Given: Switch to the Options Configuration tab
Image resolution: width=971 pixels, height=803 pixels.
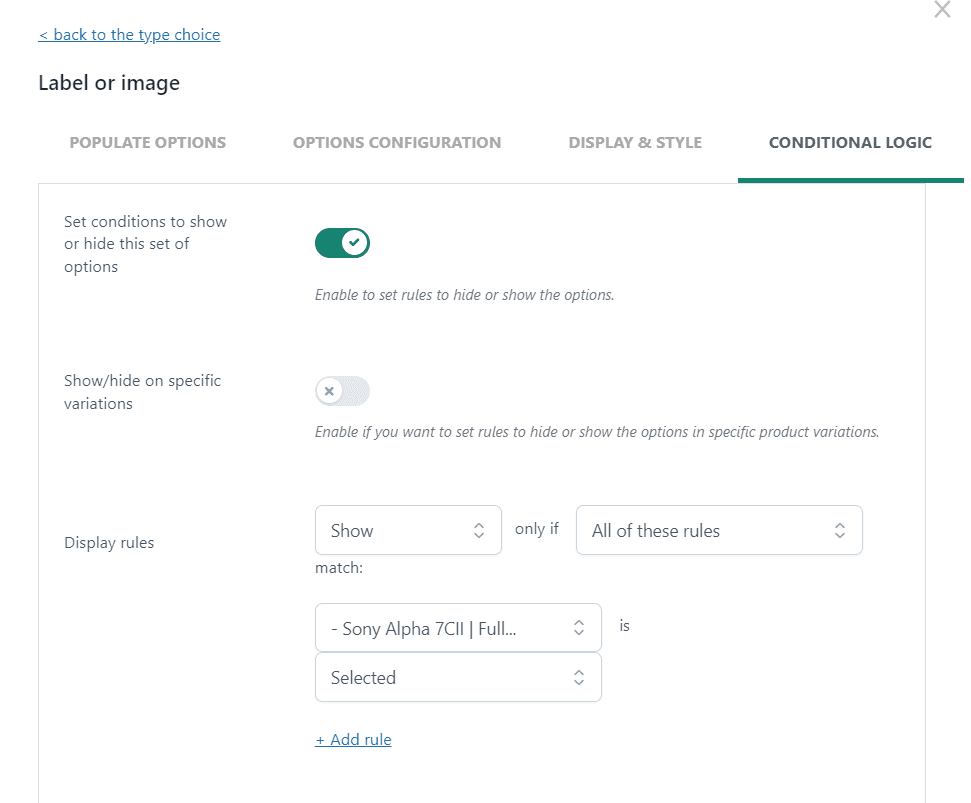Looking at the screenshot, I should tap(397, 142).
